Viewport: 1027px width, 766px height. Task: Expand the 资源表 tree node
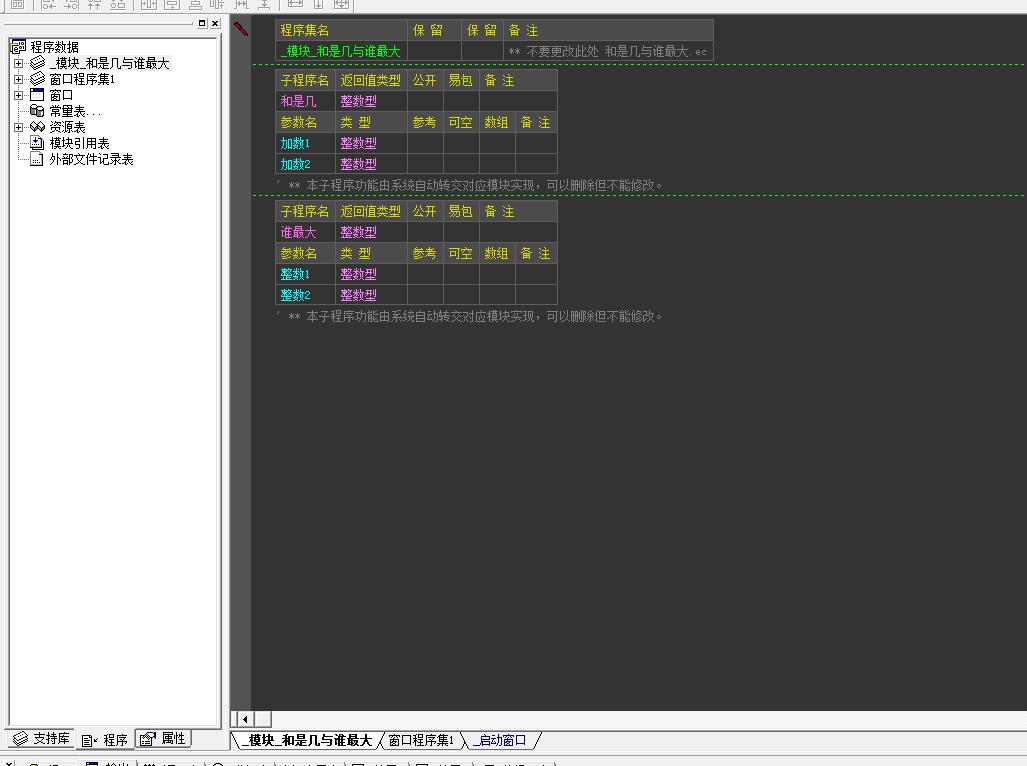pos(18,128)
